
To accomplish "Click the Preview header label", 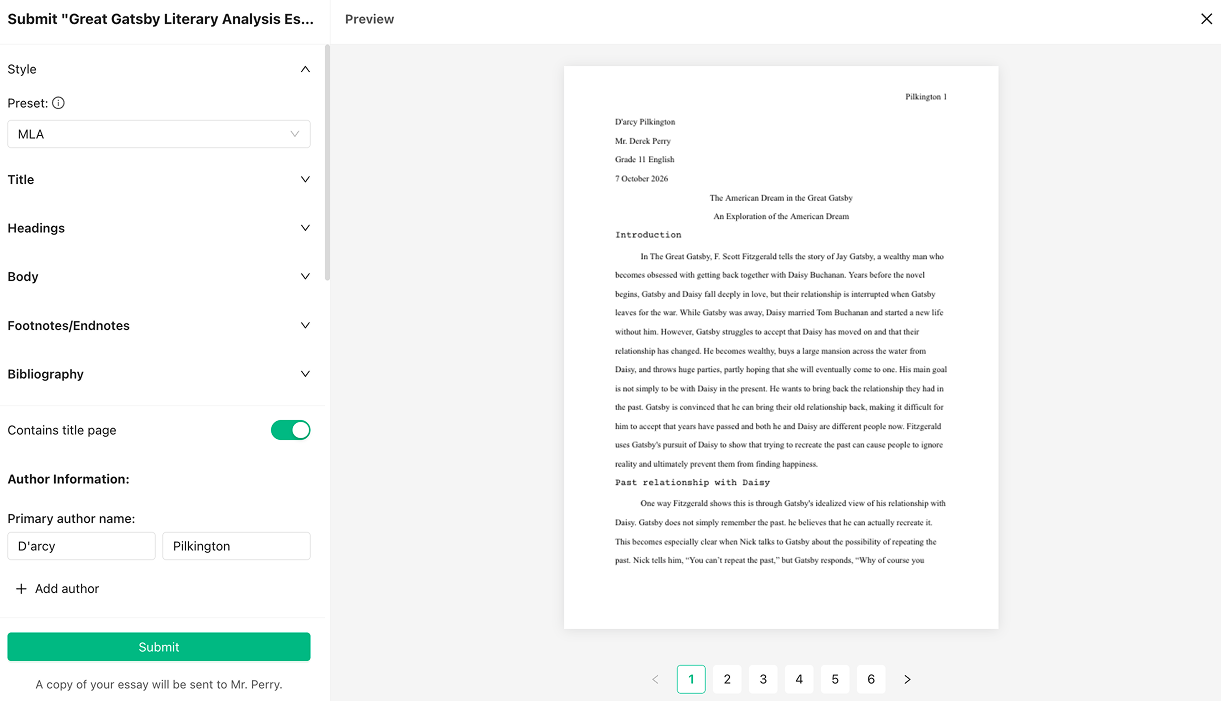I will [369, 19].
